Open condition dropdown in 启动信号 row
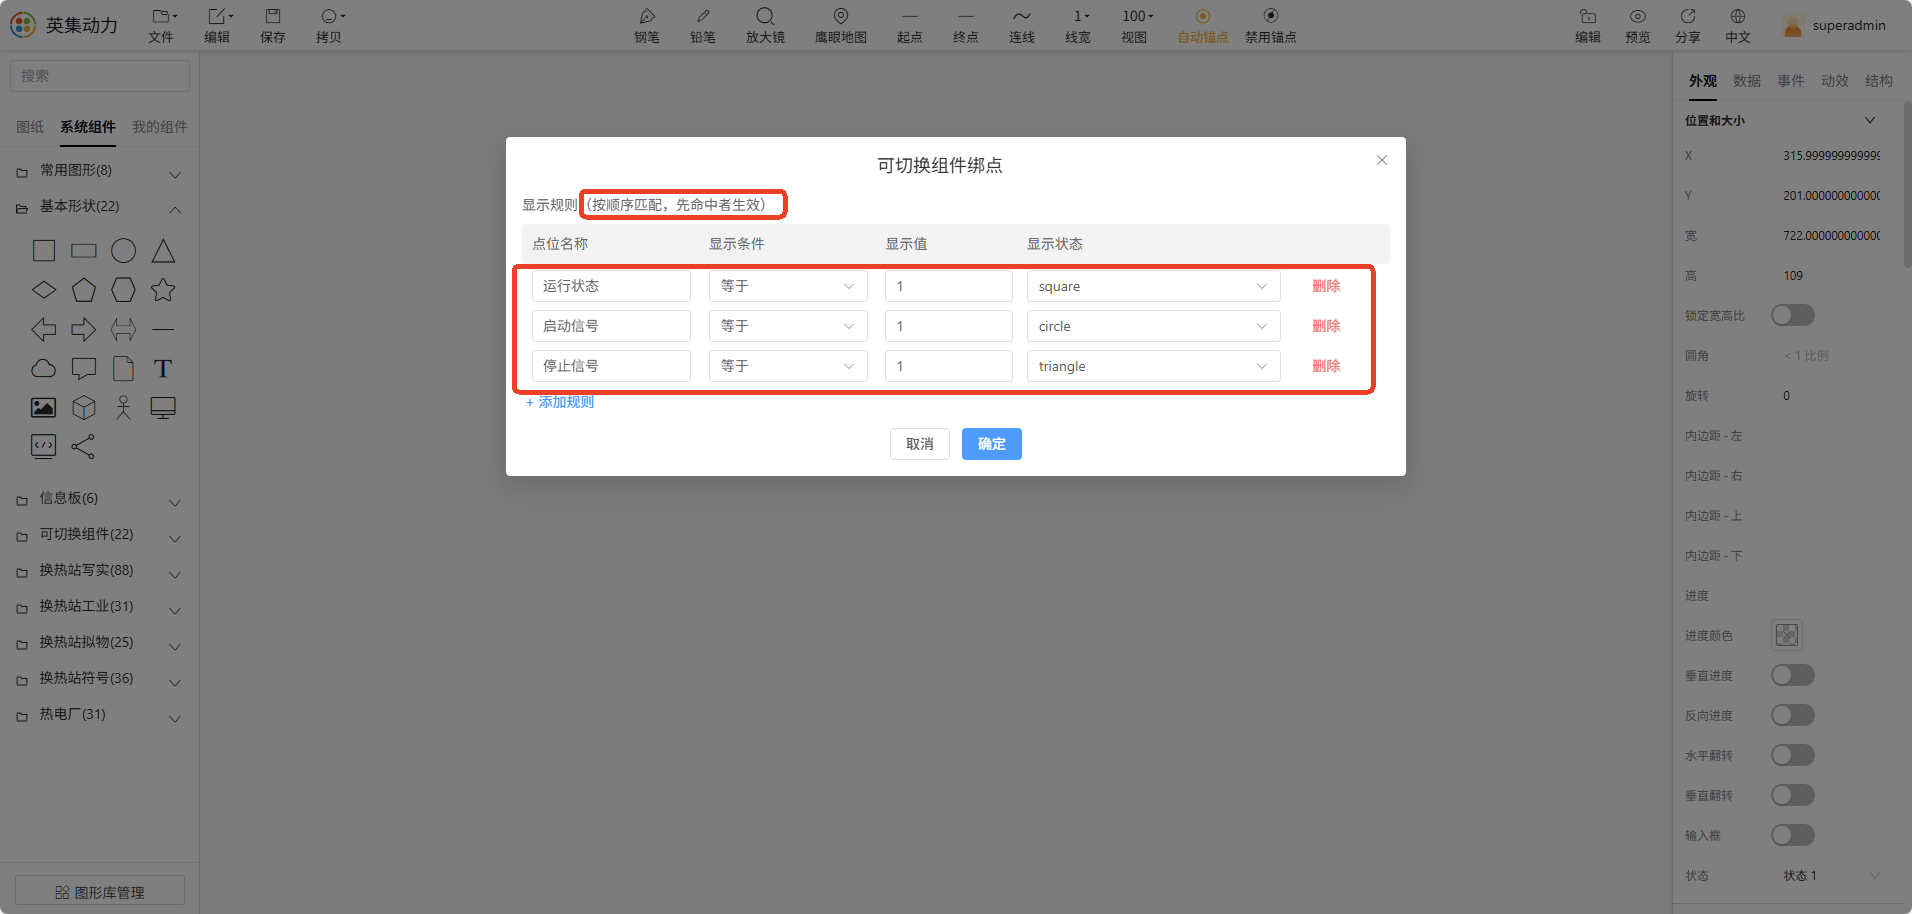 788,326
